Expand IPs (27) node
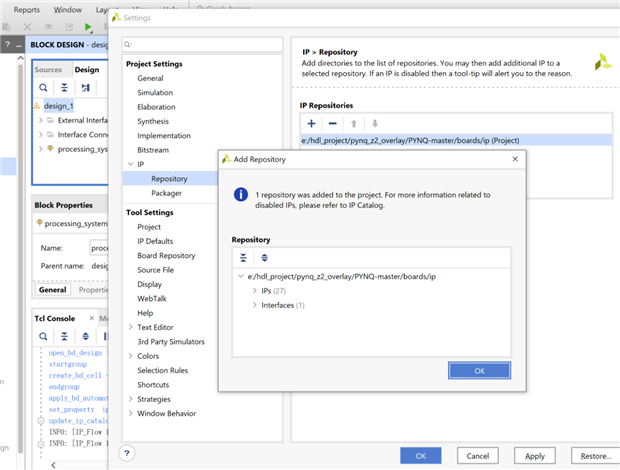 click(255, 291)
